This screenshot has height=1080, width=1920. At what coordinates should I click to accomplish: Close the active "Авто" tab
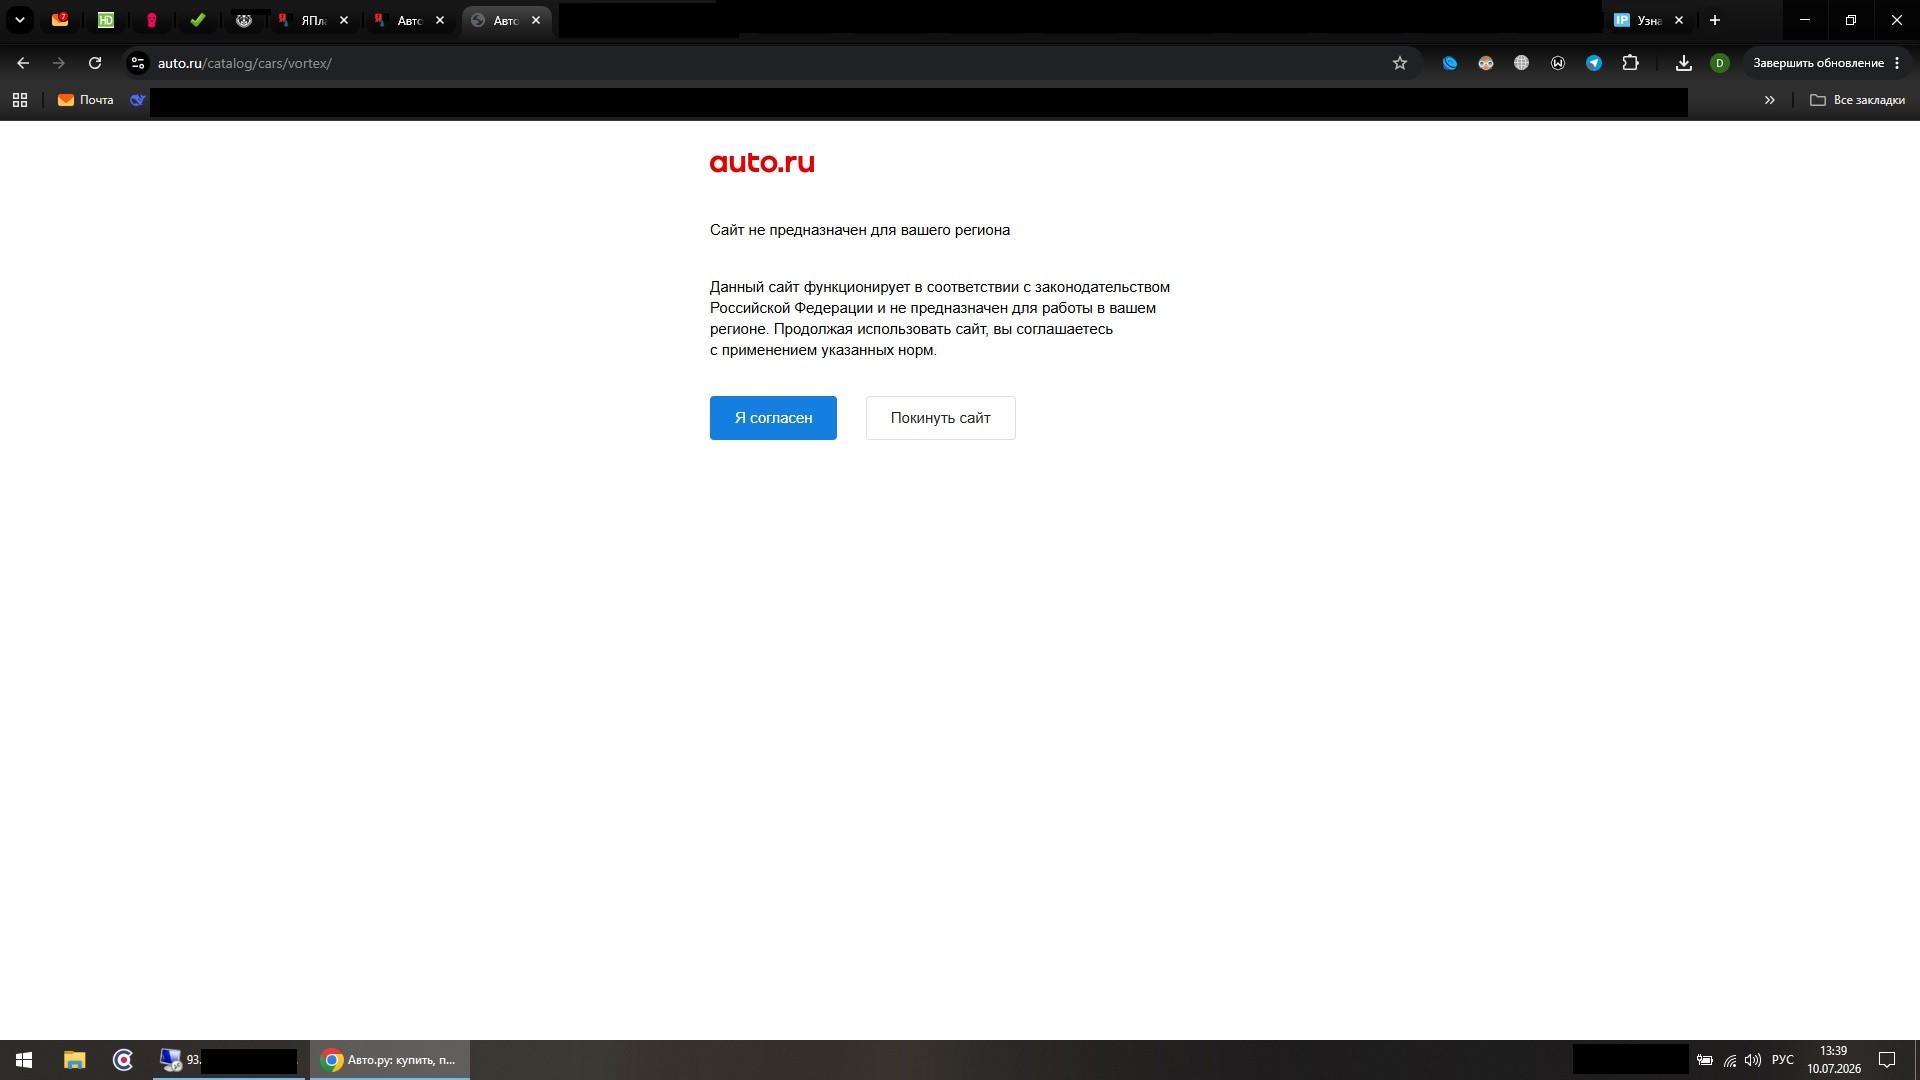(536, 20)
